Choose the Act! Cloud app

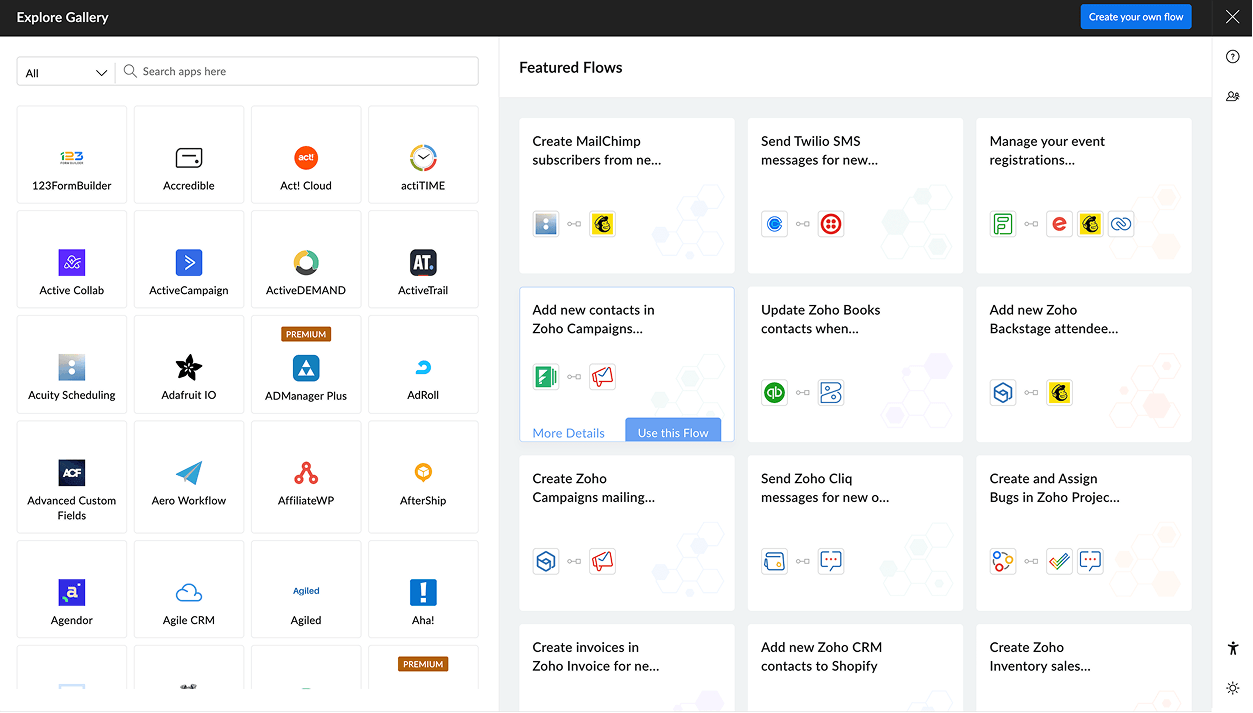[x=306, y=155]
